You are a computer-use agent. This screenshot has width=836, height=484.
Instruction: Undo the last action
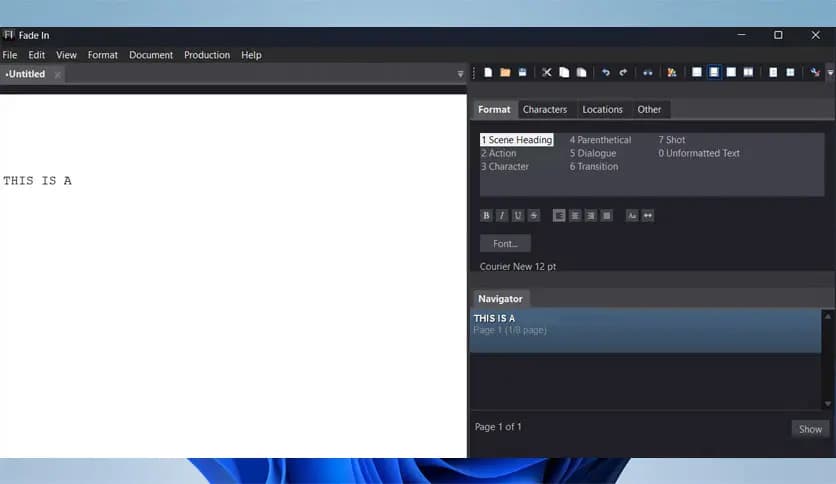pyautogui.click(x=606, y=72)
